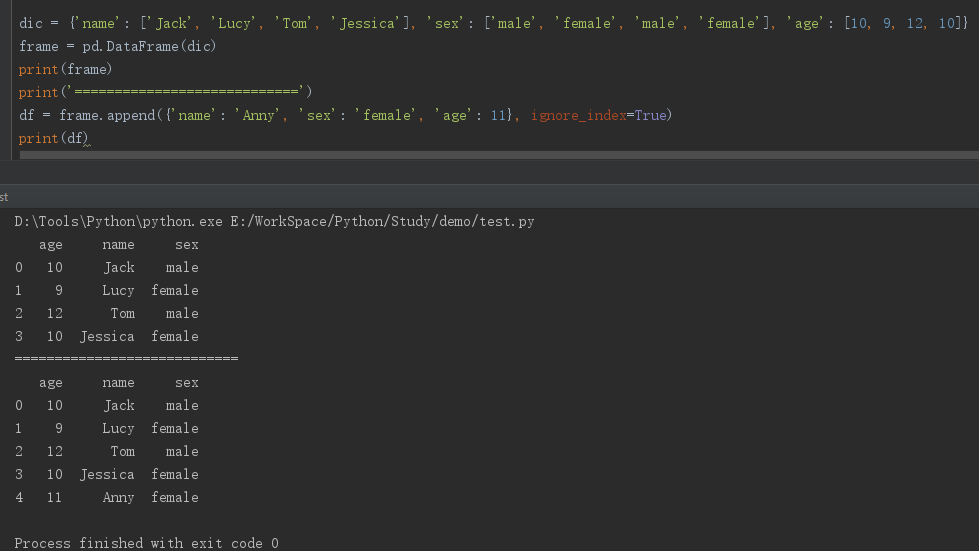Click the print(df) statement
The image size is (979, 551).
point(53,138)
